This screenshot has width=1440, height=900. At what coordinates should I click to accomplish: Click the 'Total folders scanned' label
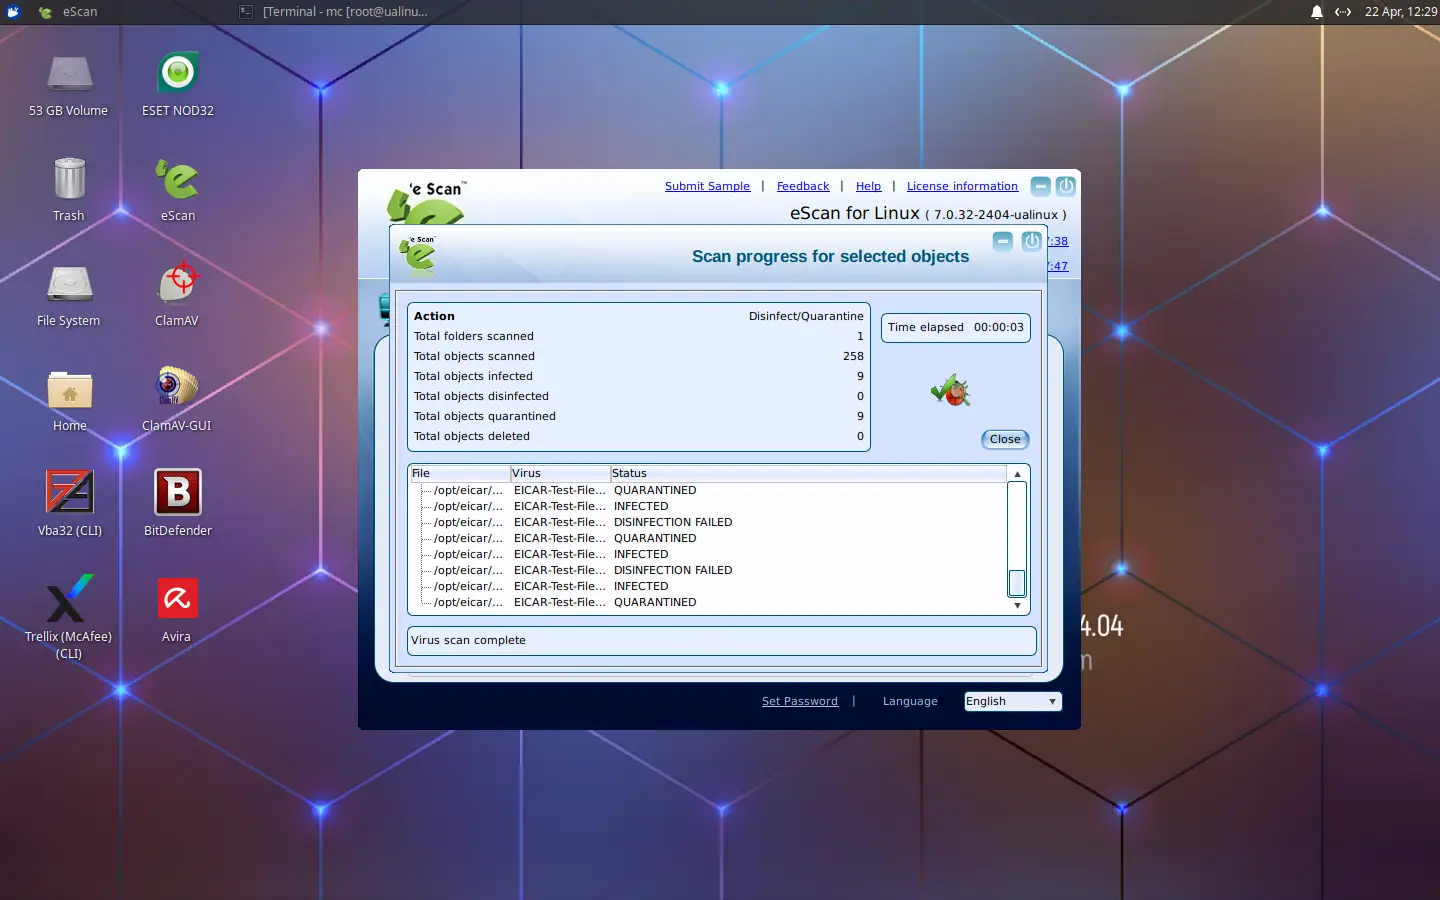coord(474,336)
